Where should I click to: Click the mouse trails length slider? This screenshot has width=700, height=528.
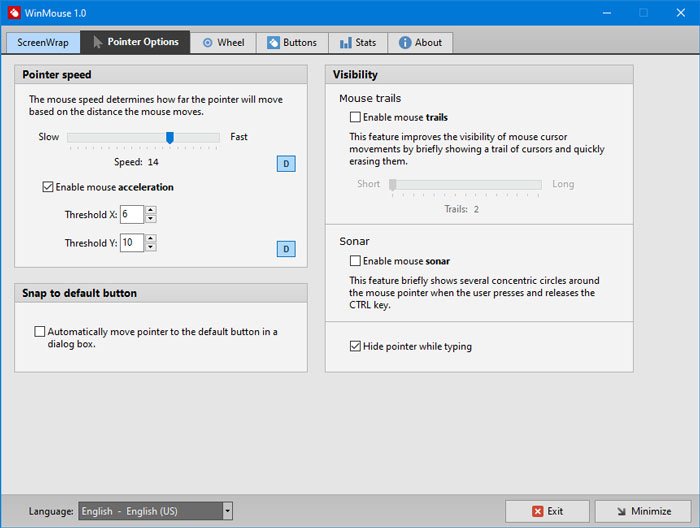[x=467, y=185]
